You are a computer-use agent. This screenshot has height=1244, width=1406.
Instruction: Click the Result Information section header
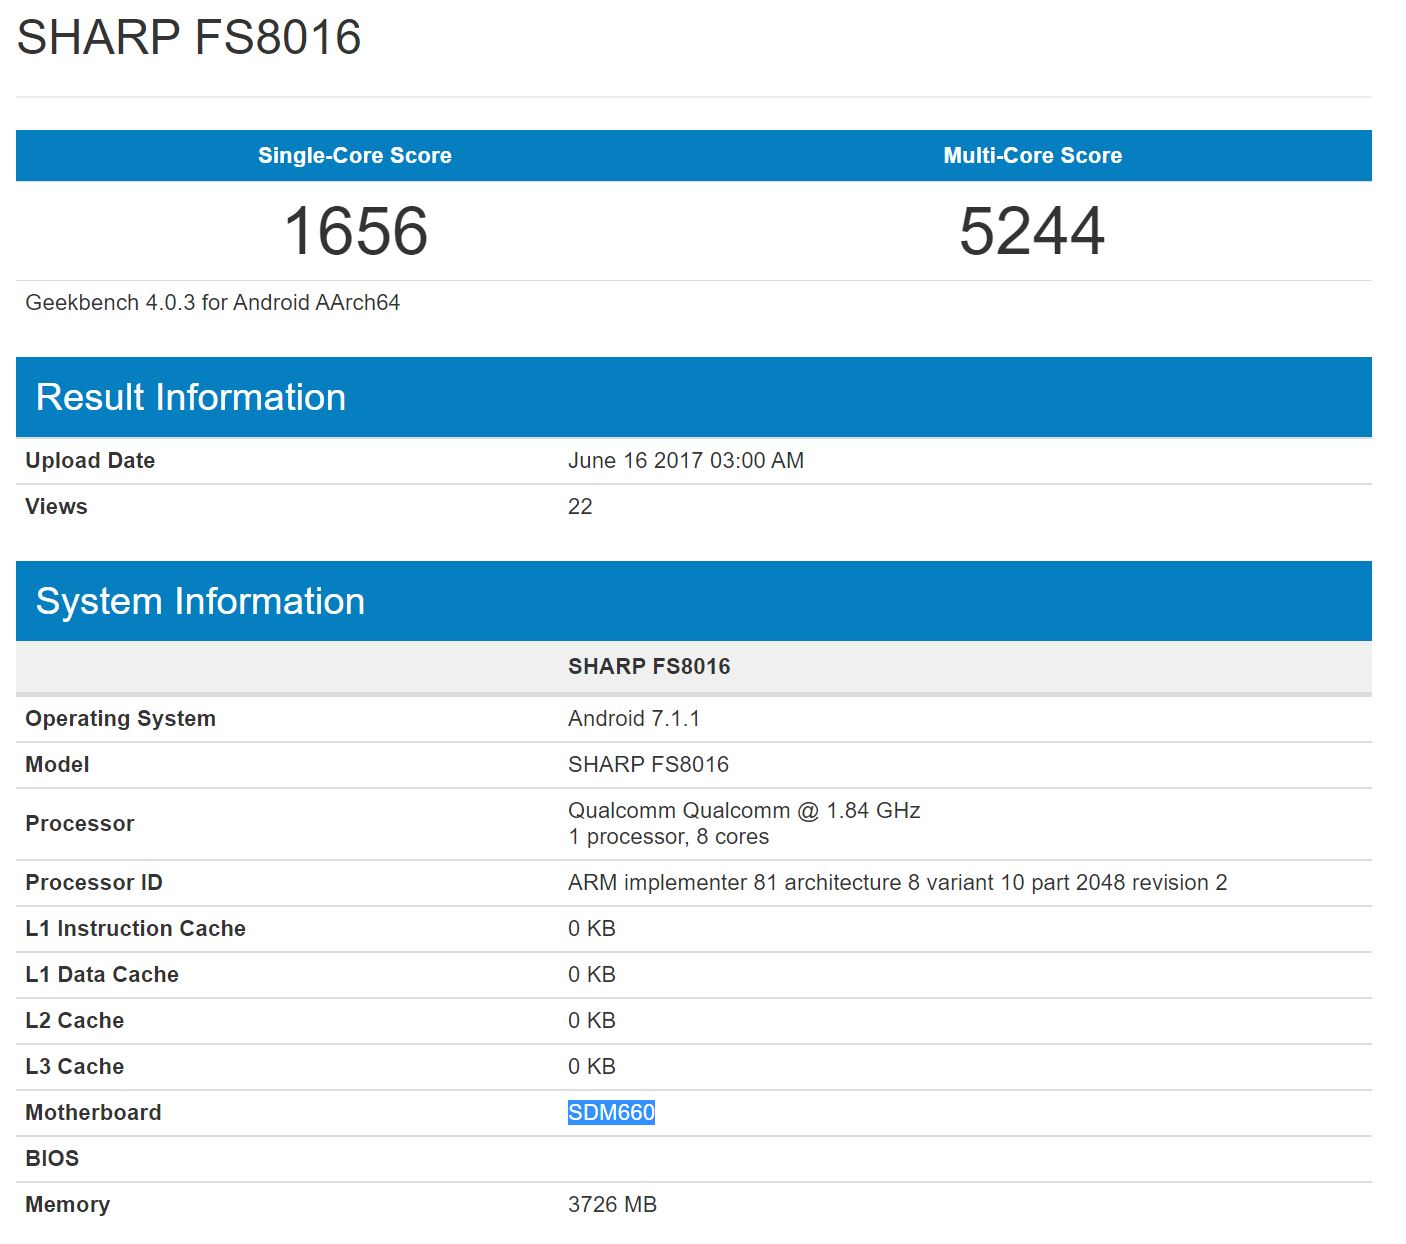click(191, 397)
